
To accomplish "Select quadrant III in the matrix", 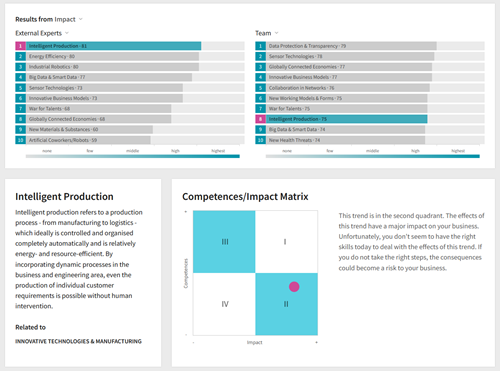I will (x=224, y=242).
